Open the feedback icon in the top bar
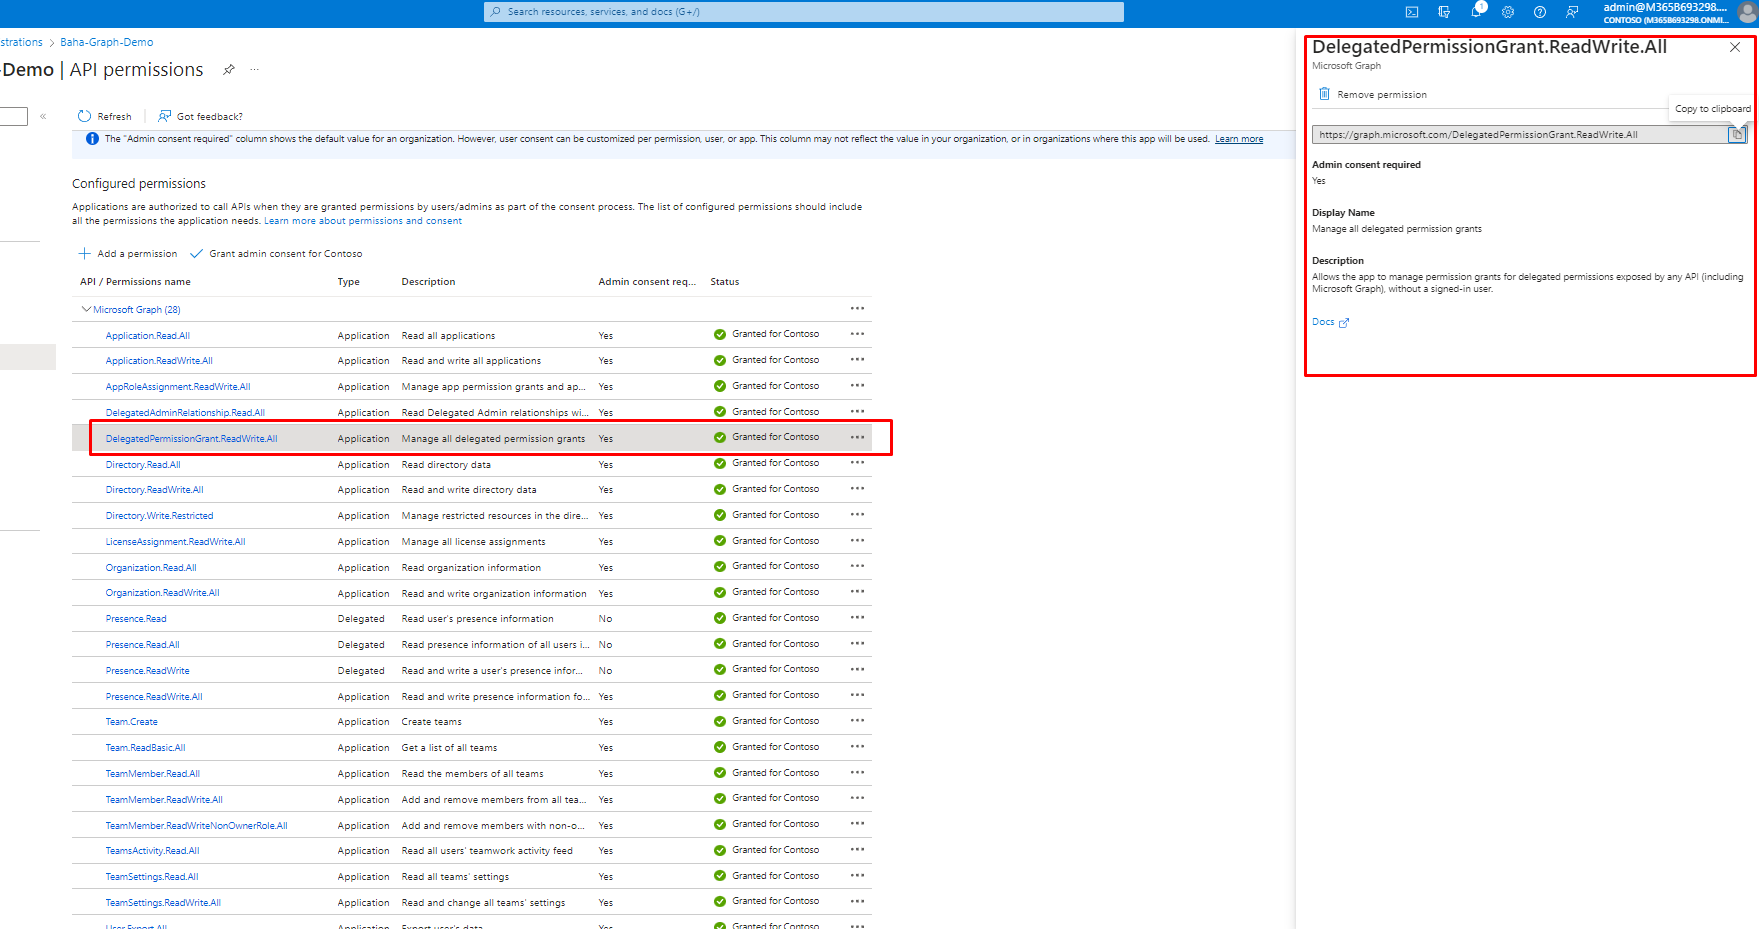The height and width of the screenshot is (929, 1759). [1571, 11]
